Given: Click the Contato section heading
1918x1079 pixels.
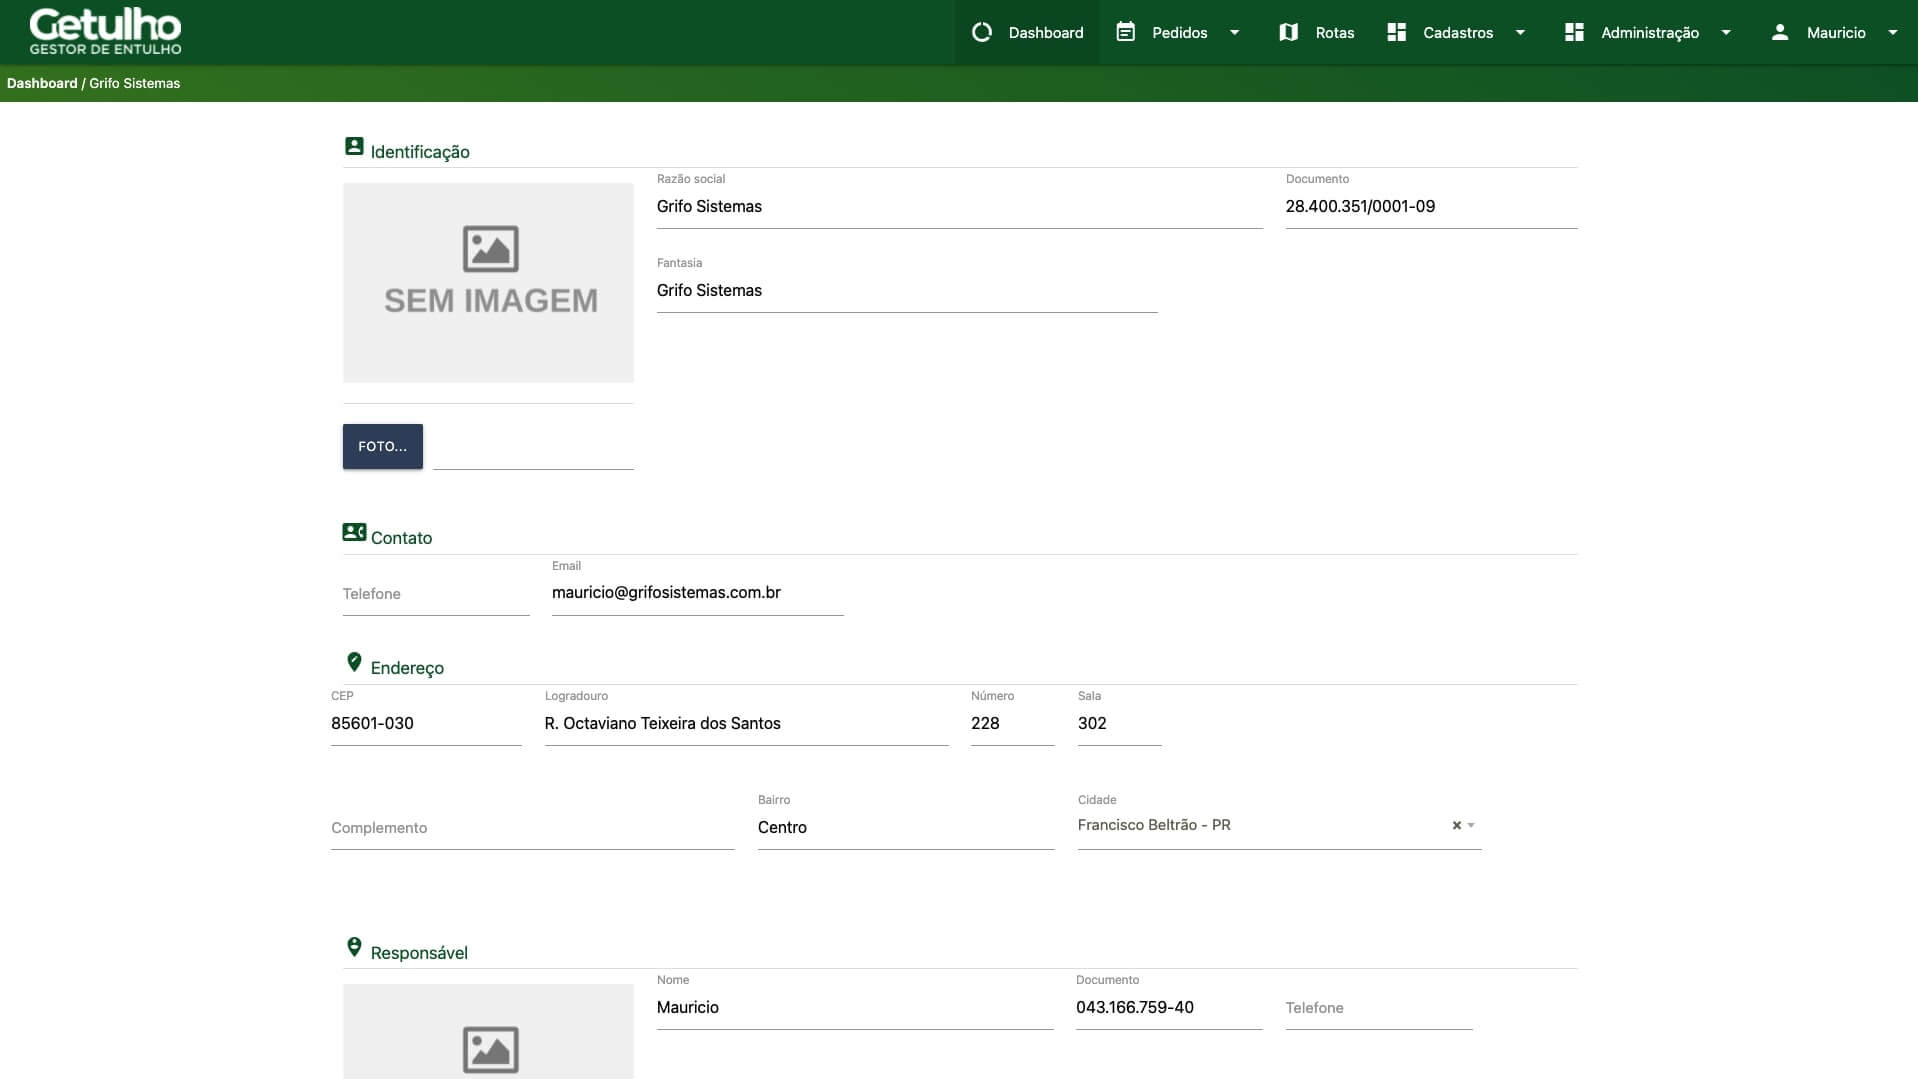Looking at the screenshot, I should (x=401, y=538).
